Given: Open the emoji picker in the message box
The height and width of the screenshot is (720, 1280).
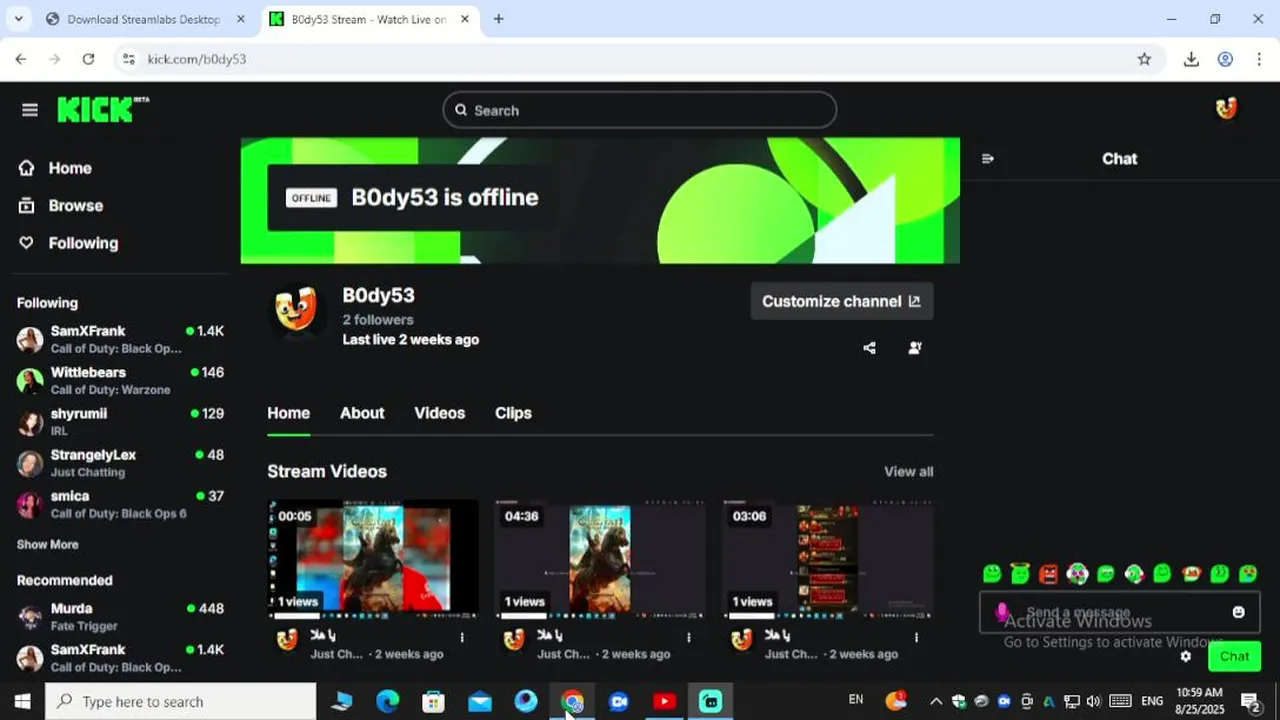Looking at the screenshot, I should 1238,612.
